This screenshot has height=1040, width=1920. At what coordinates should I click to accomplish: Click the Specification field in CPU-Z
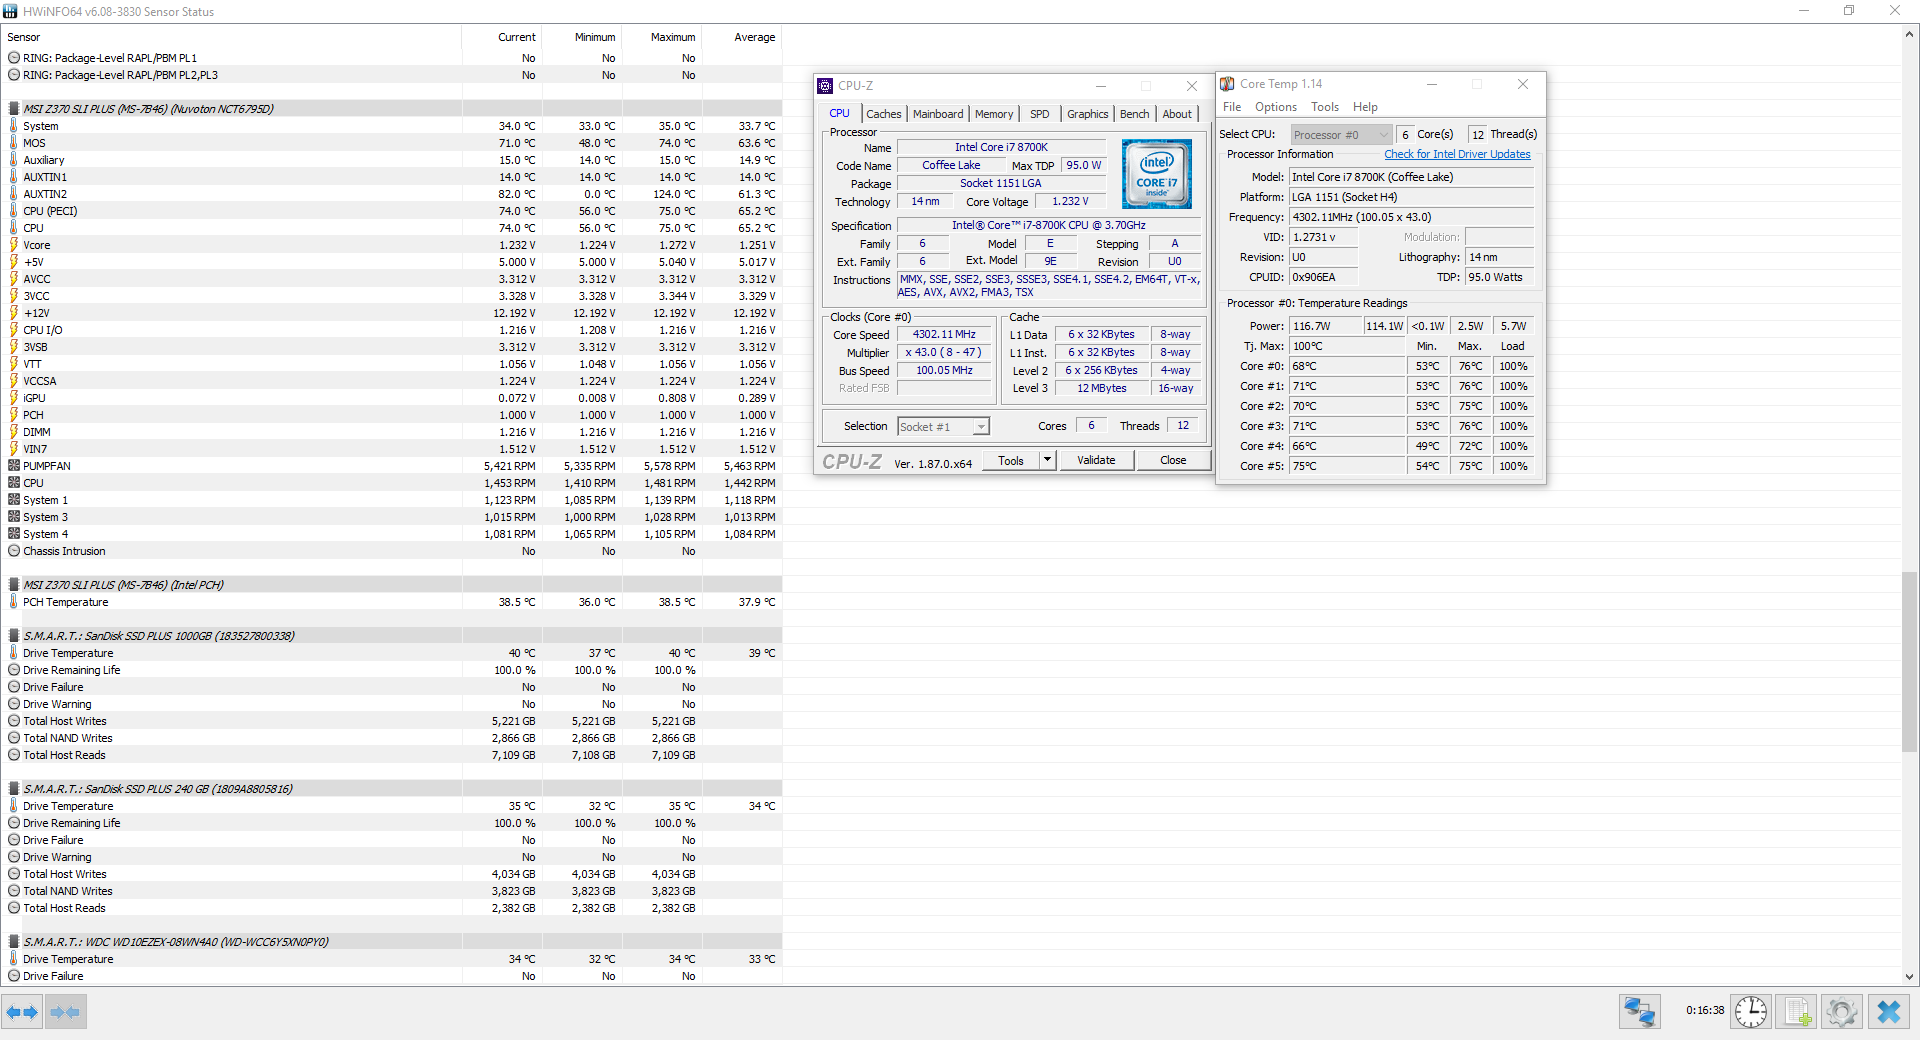click(x=1049, y=226)
